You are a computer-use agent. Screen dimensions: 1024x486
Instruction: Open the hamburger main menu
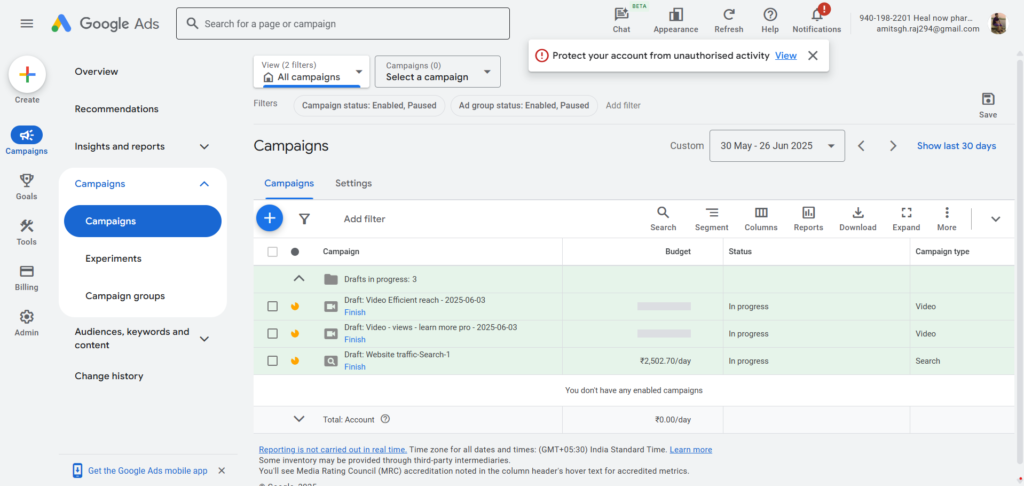[x=27, y=24]
